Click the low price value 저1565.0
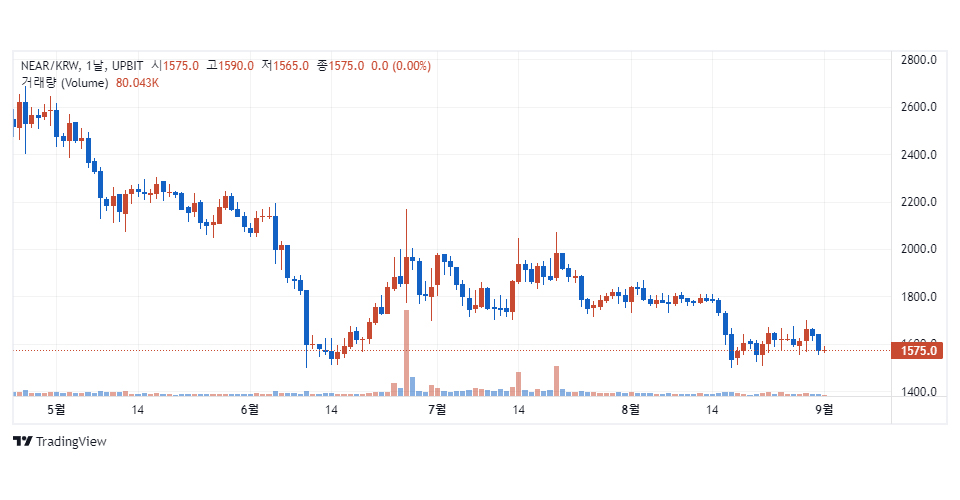 284,66
